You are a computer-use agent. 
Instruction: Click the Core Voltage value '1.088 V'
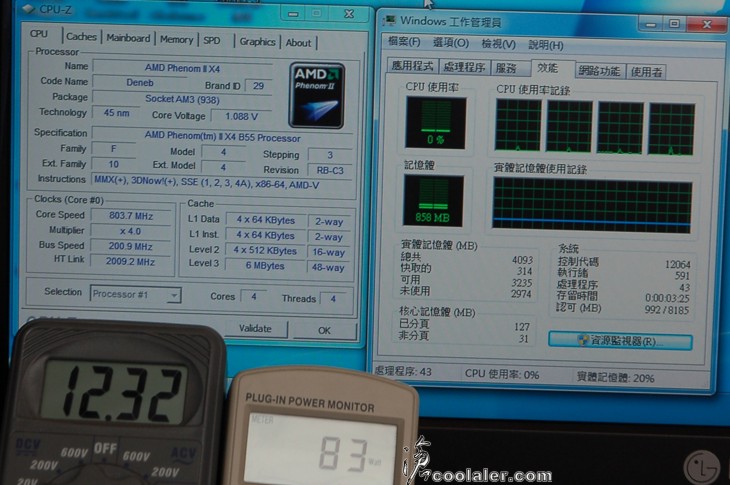pyautogui.click(x=241, y=116)
